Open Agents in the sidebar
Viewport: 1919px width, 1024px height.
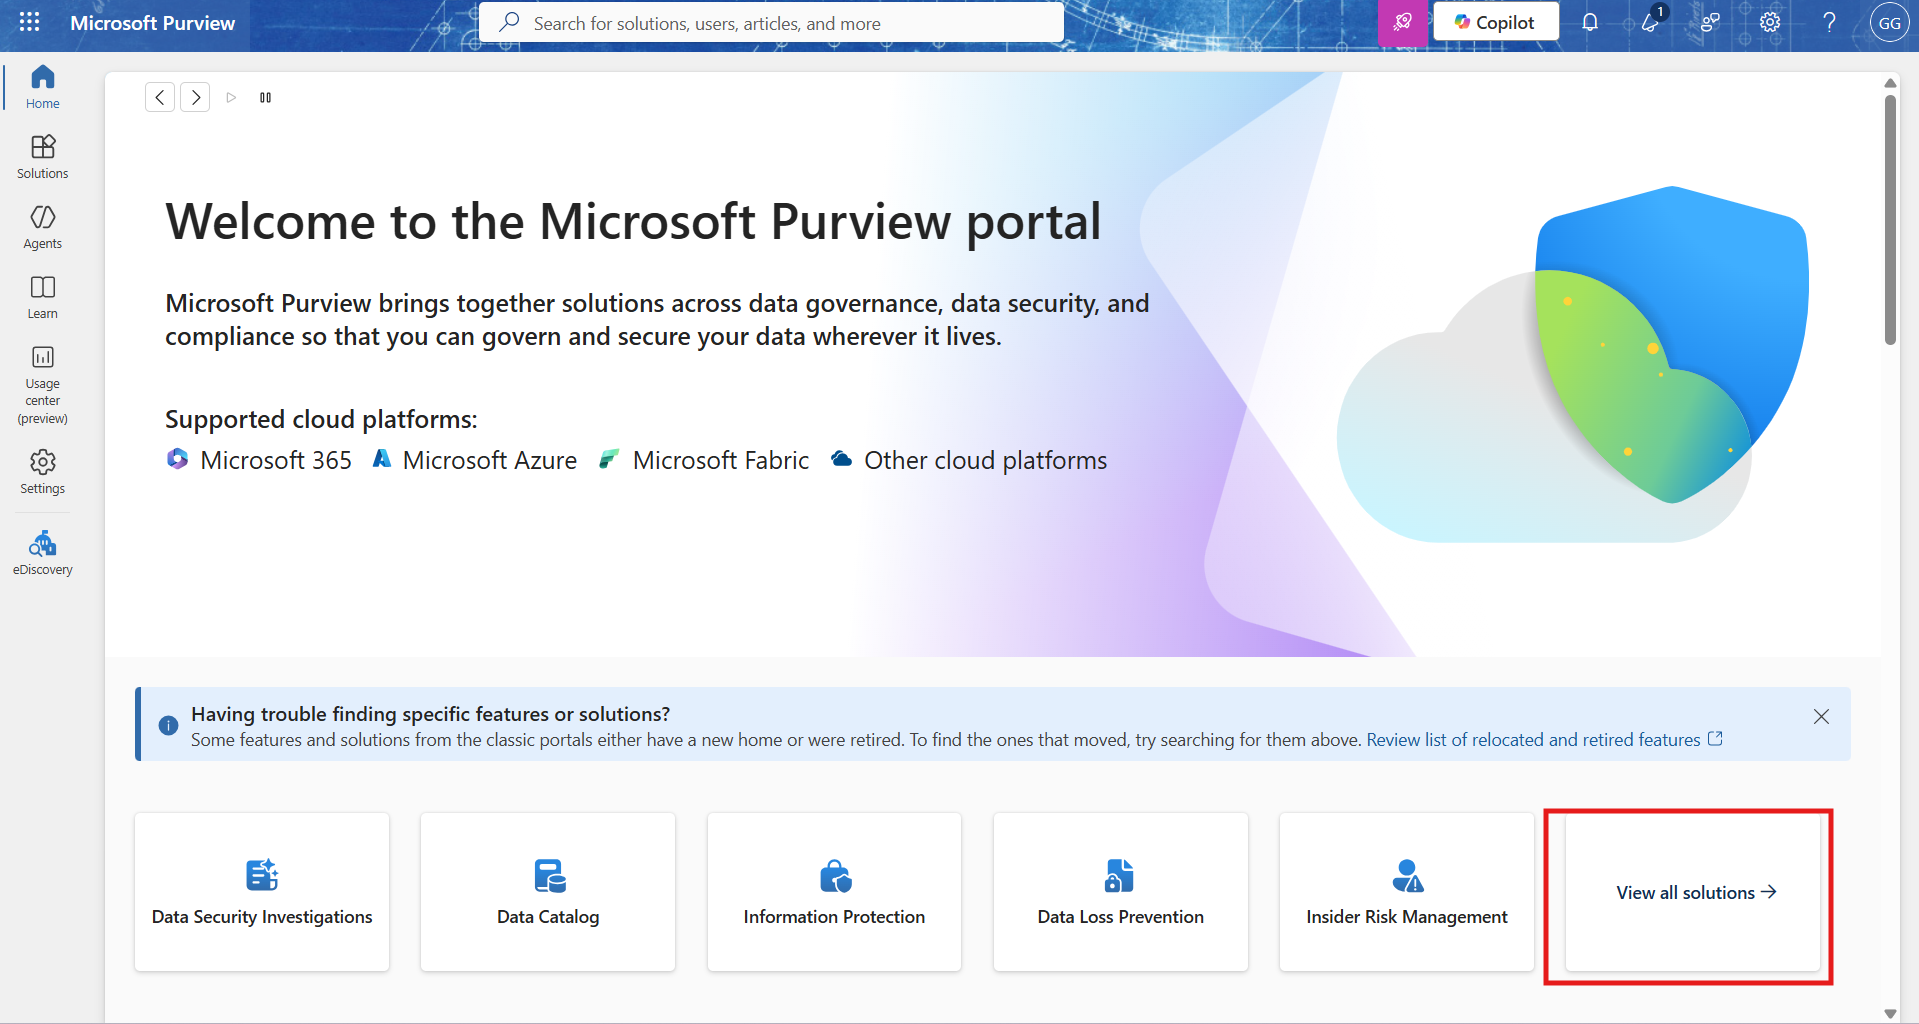point(42,227)
